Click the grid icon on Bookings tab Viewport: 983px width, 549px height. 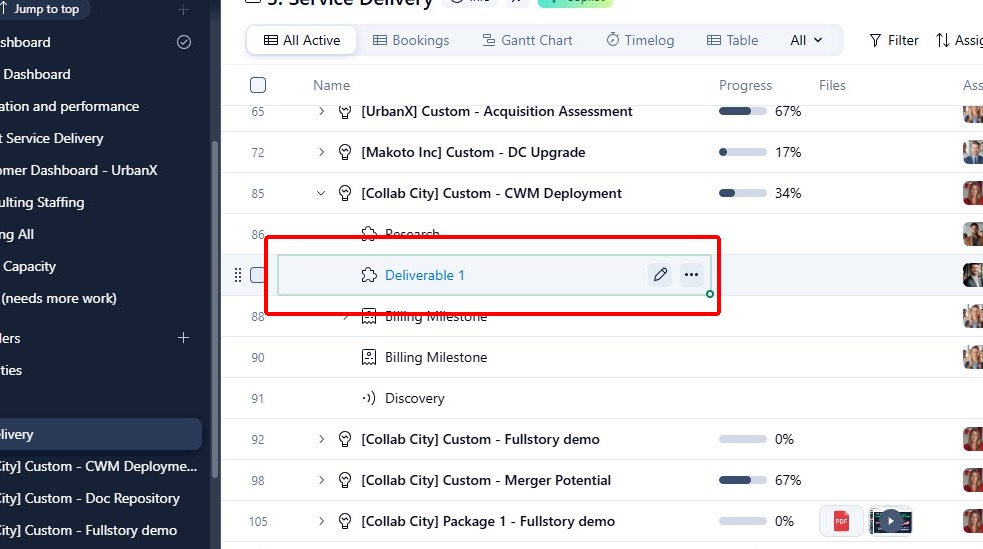[x=380, y=40]
